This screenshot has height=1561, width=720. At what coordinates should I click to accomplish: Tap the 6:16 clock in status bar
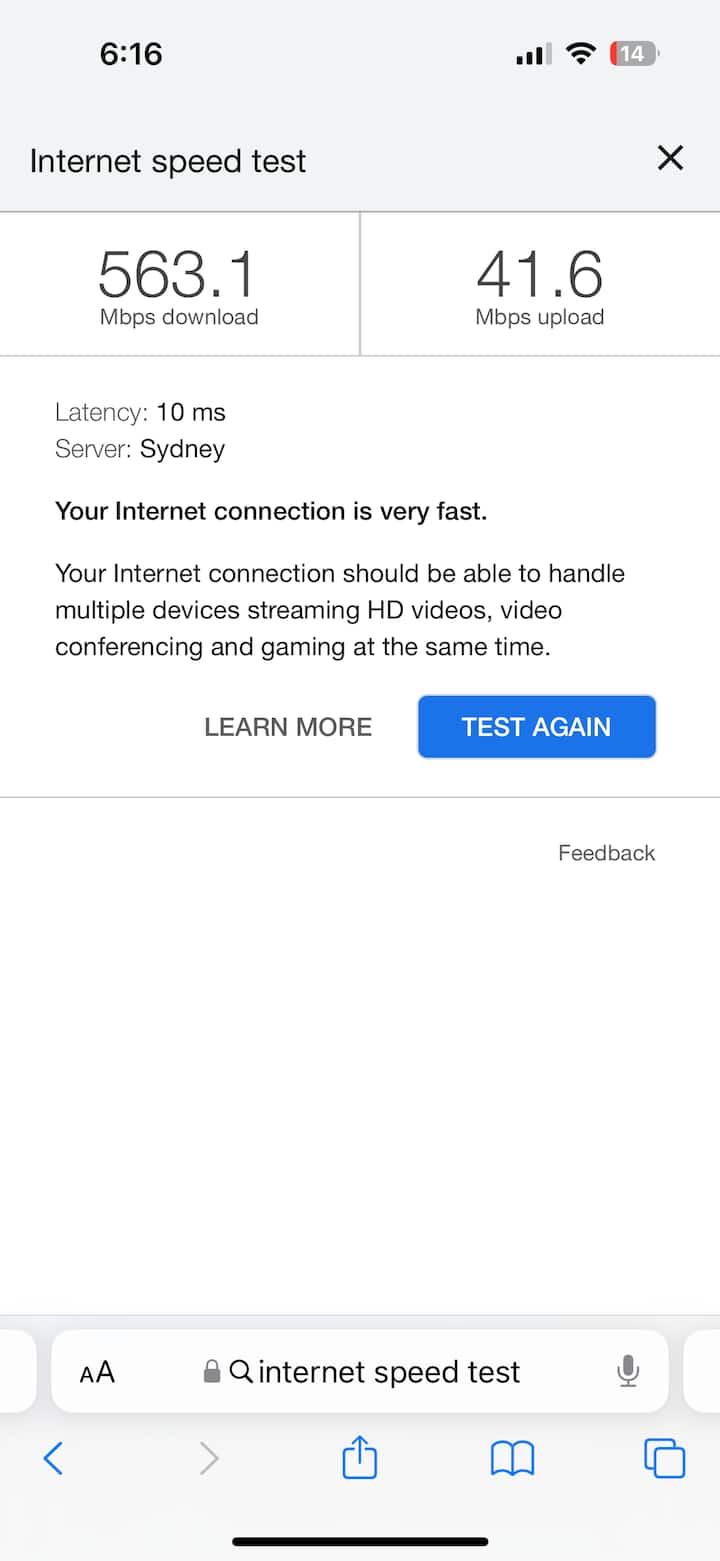click(131, 54)
